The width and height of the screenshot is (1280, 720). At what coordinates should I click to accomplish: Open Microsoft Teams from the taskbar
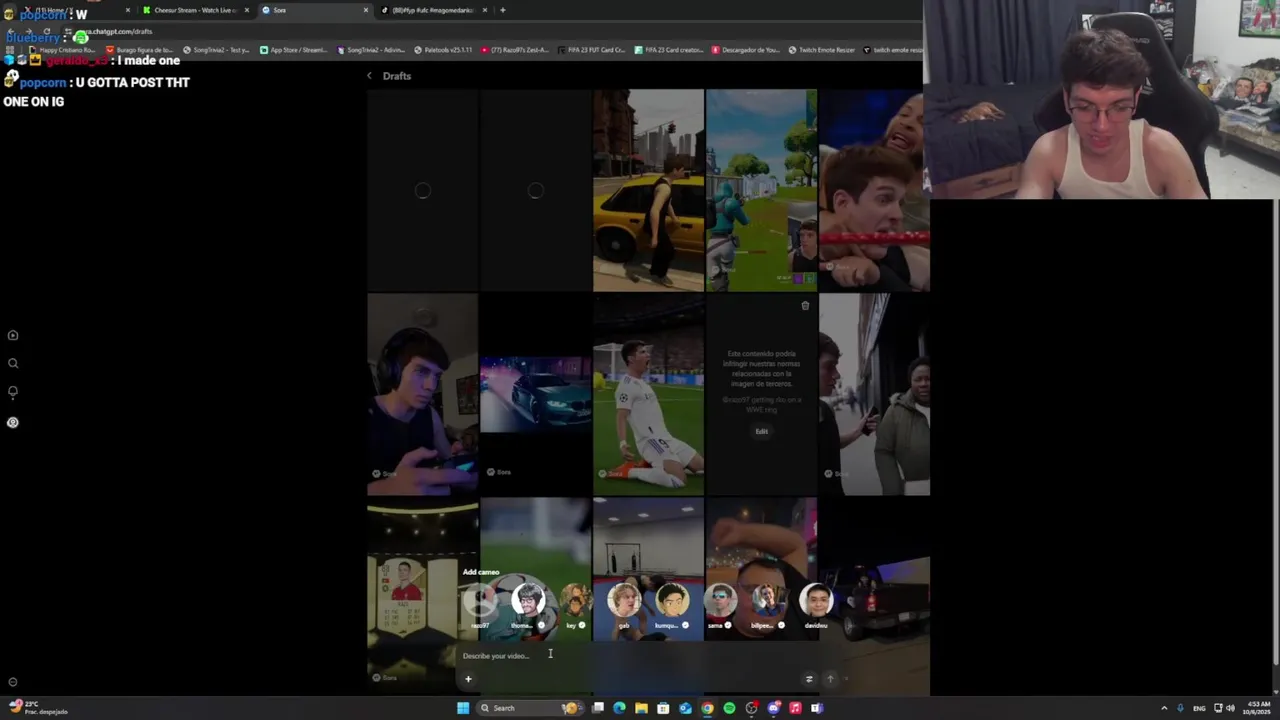point(817,708)
